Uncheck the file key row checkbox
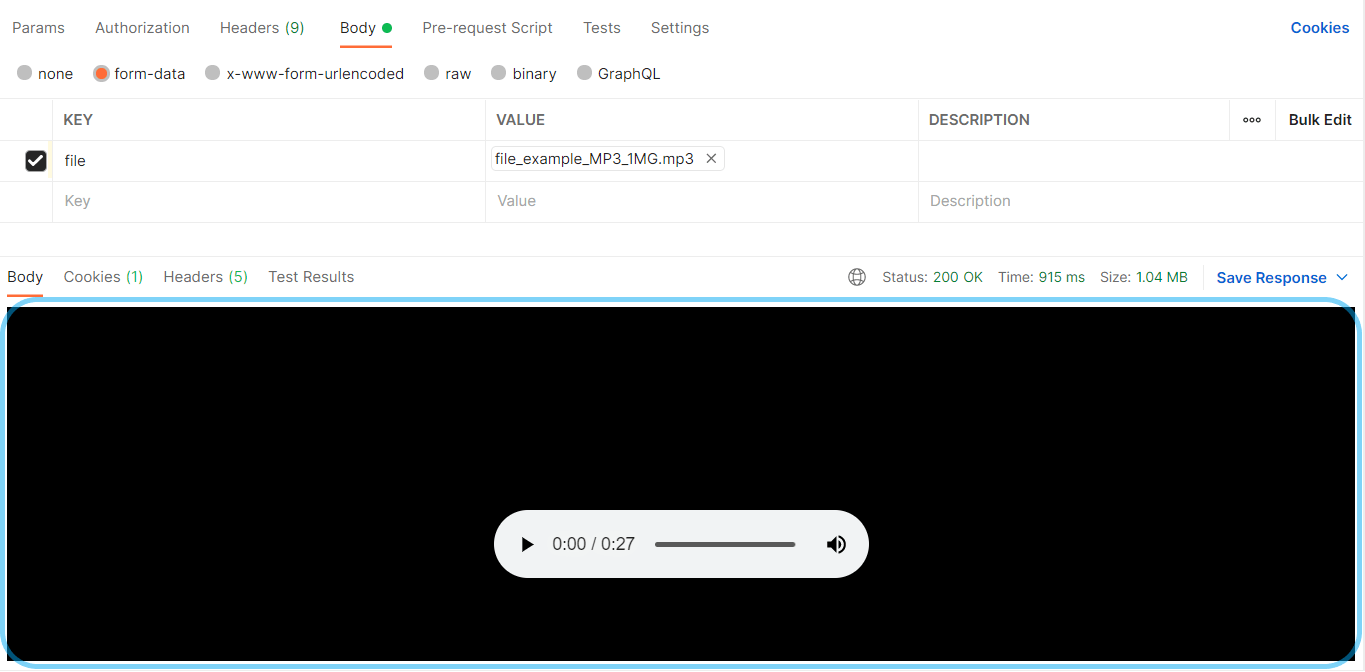 point(36,160)
